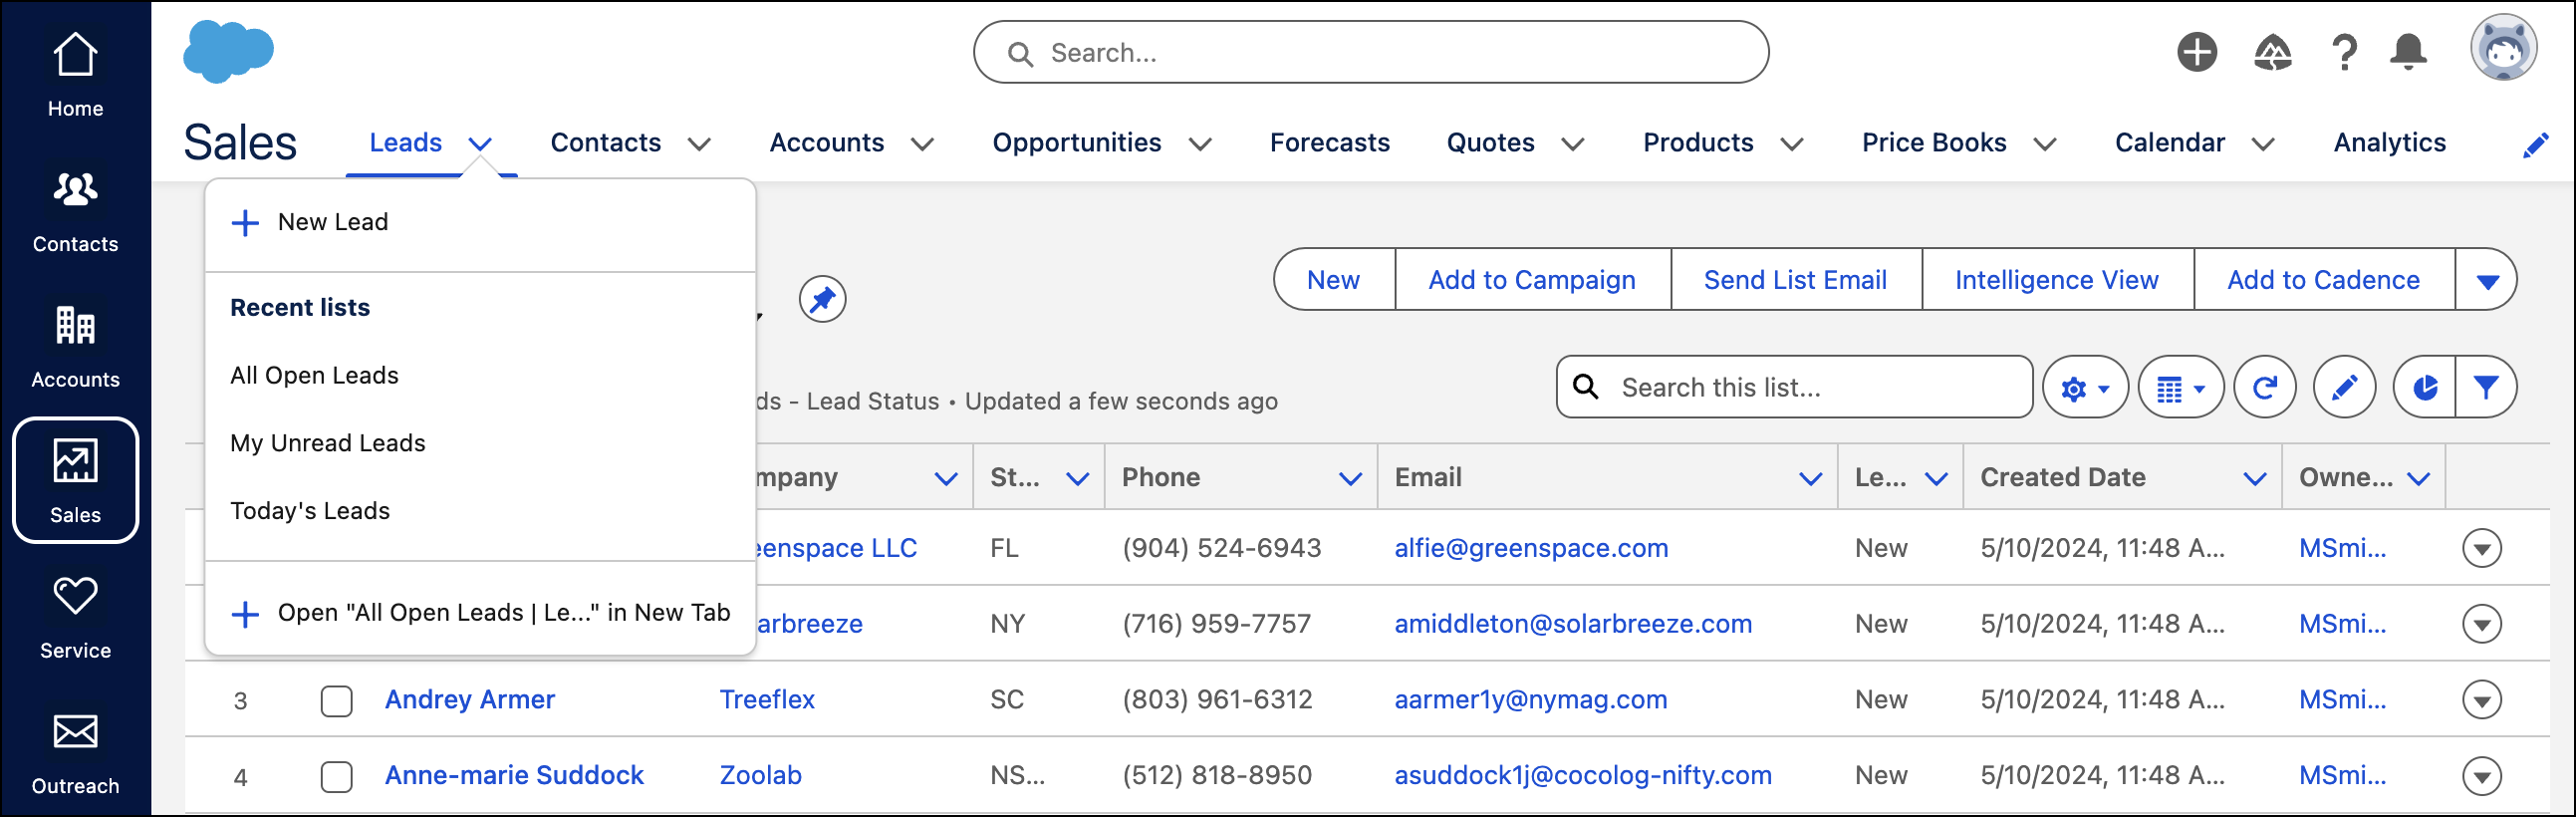This screenshot has height=817, width=2576.
Task: Expand the Calendar tab dropdown chevron
Action: click(2263, 144)
